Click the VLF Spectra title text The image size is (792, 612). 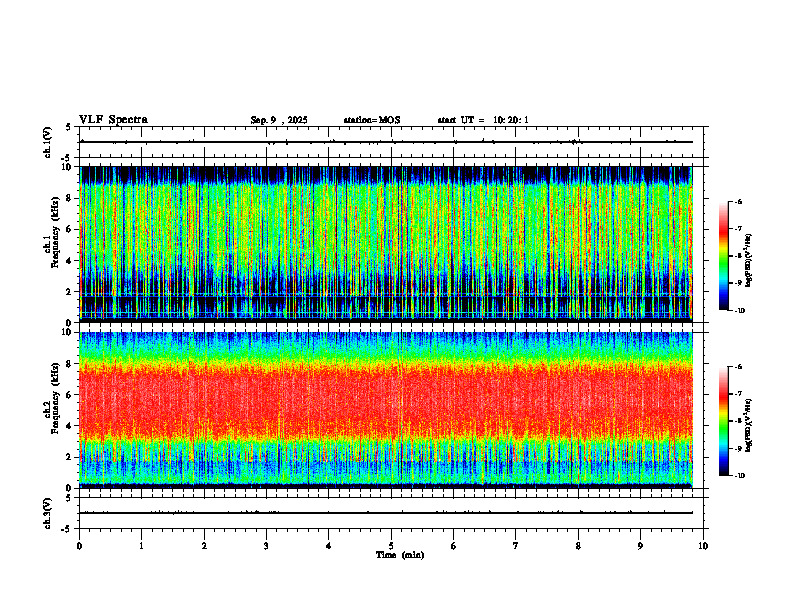point(113,120)
